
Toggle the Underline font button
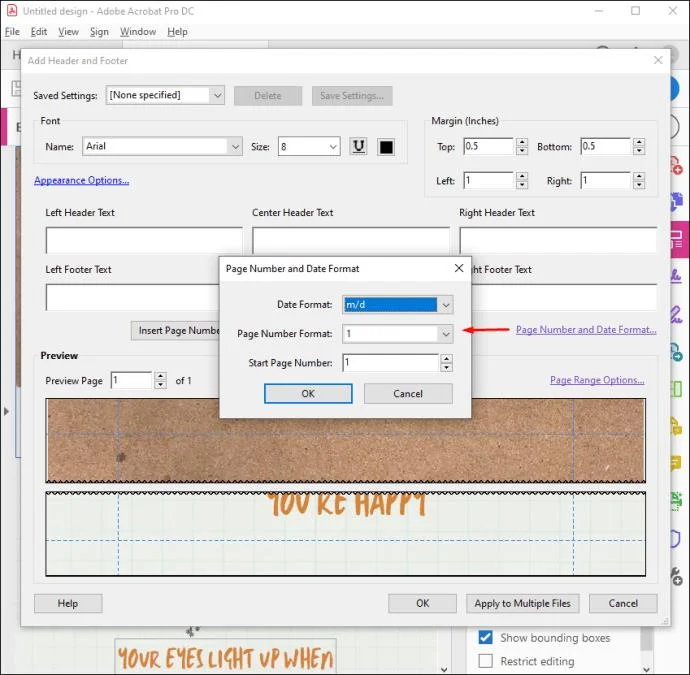(x=358, y=147)
